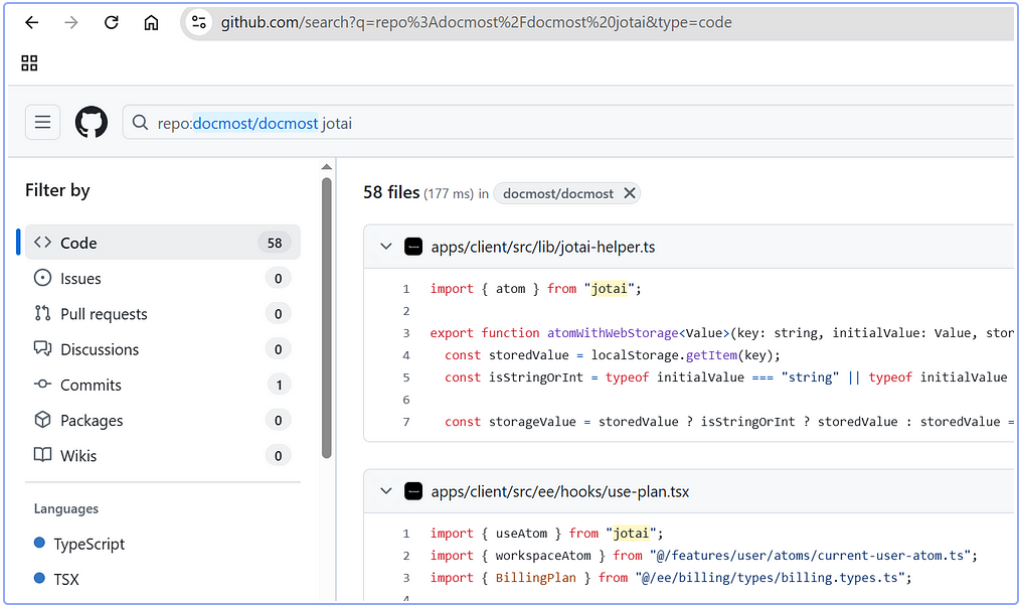Click line 4 const storedValue code
The height and width of the screenshot is (605, 1020).
(612, 355)
